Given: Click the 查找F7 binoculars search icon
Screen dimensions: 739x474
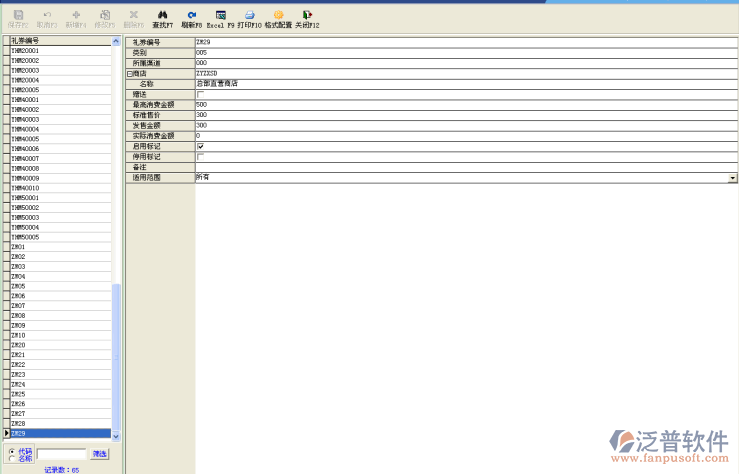Looking at the screenshot, I should point(162,14).
